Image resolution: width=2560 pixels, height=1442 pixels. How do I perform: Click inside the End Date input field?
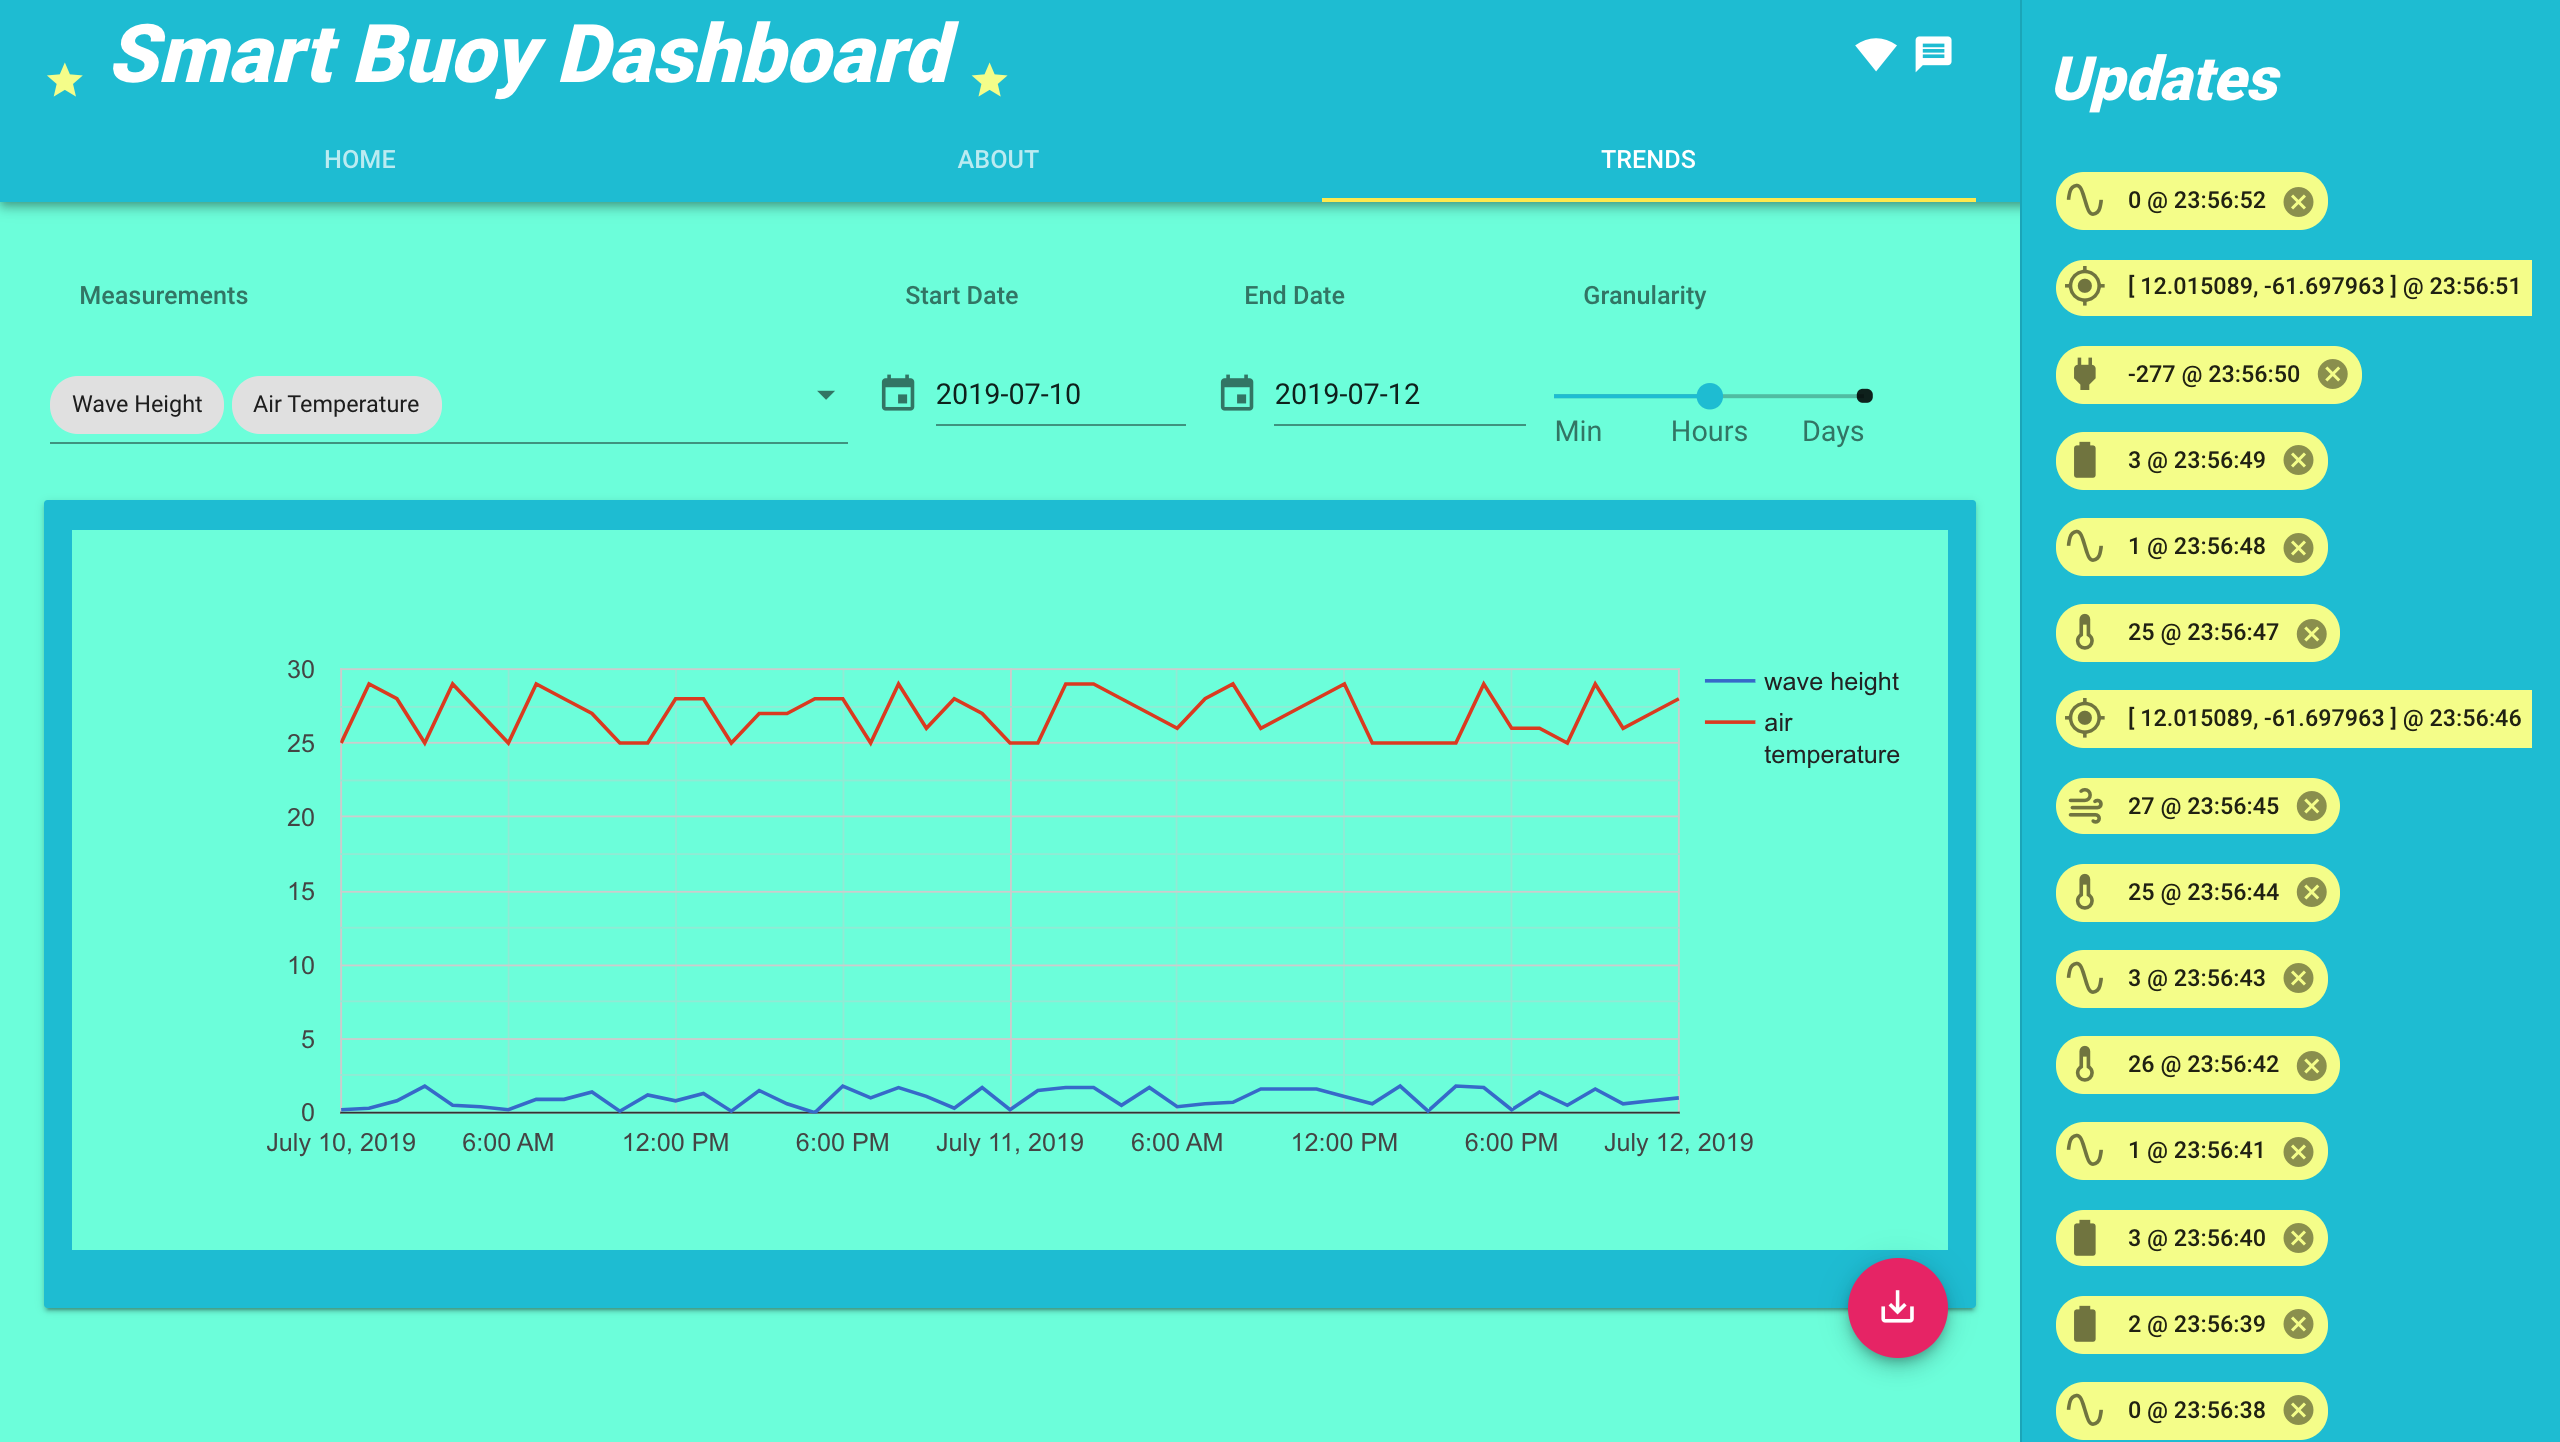coord(1348,394)
